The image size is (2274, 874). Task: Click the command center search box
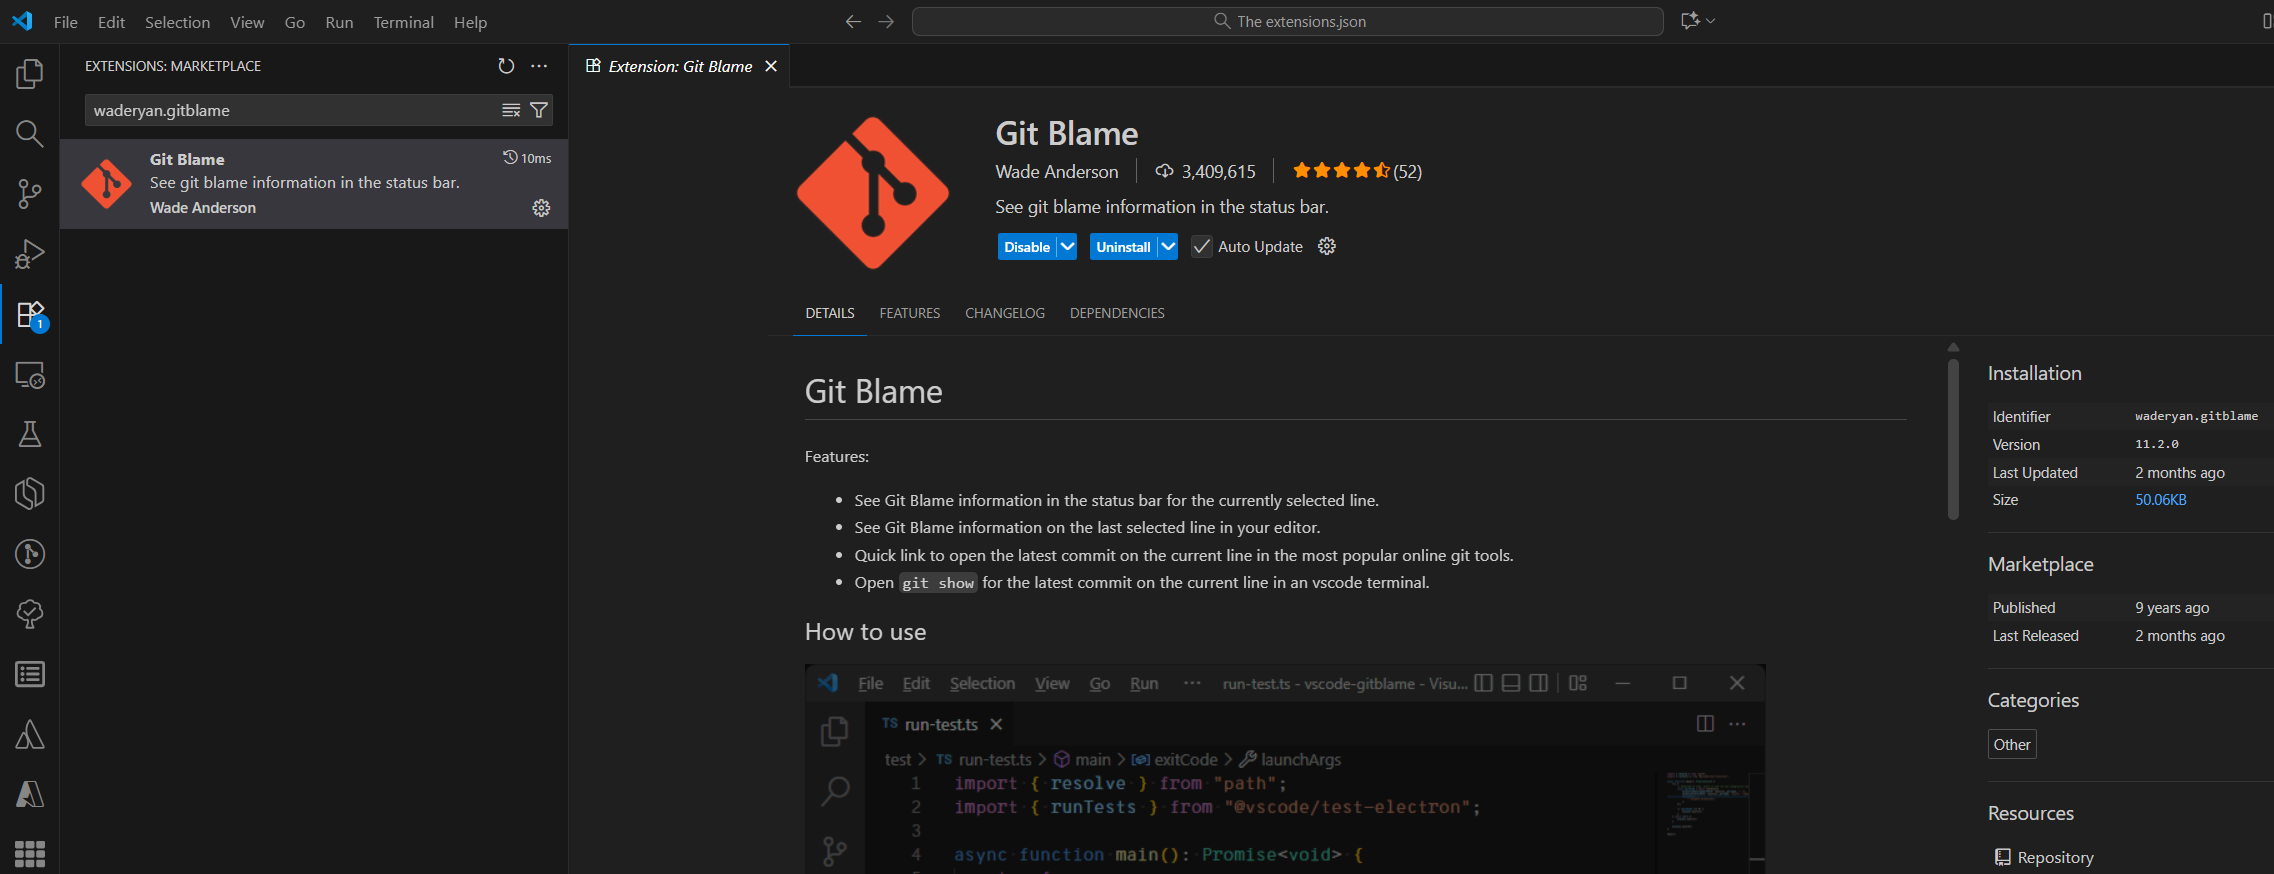tap(1288, 21)
